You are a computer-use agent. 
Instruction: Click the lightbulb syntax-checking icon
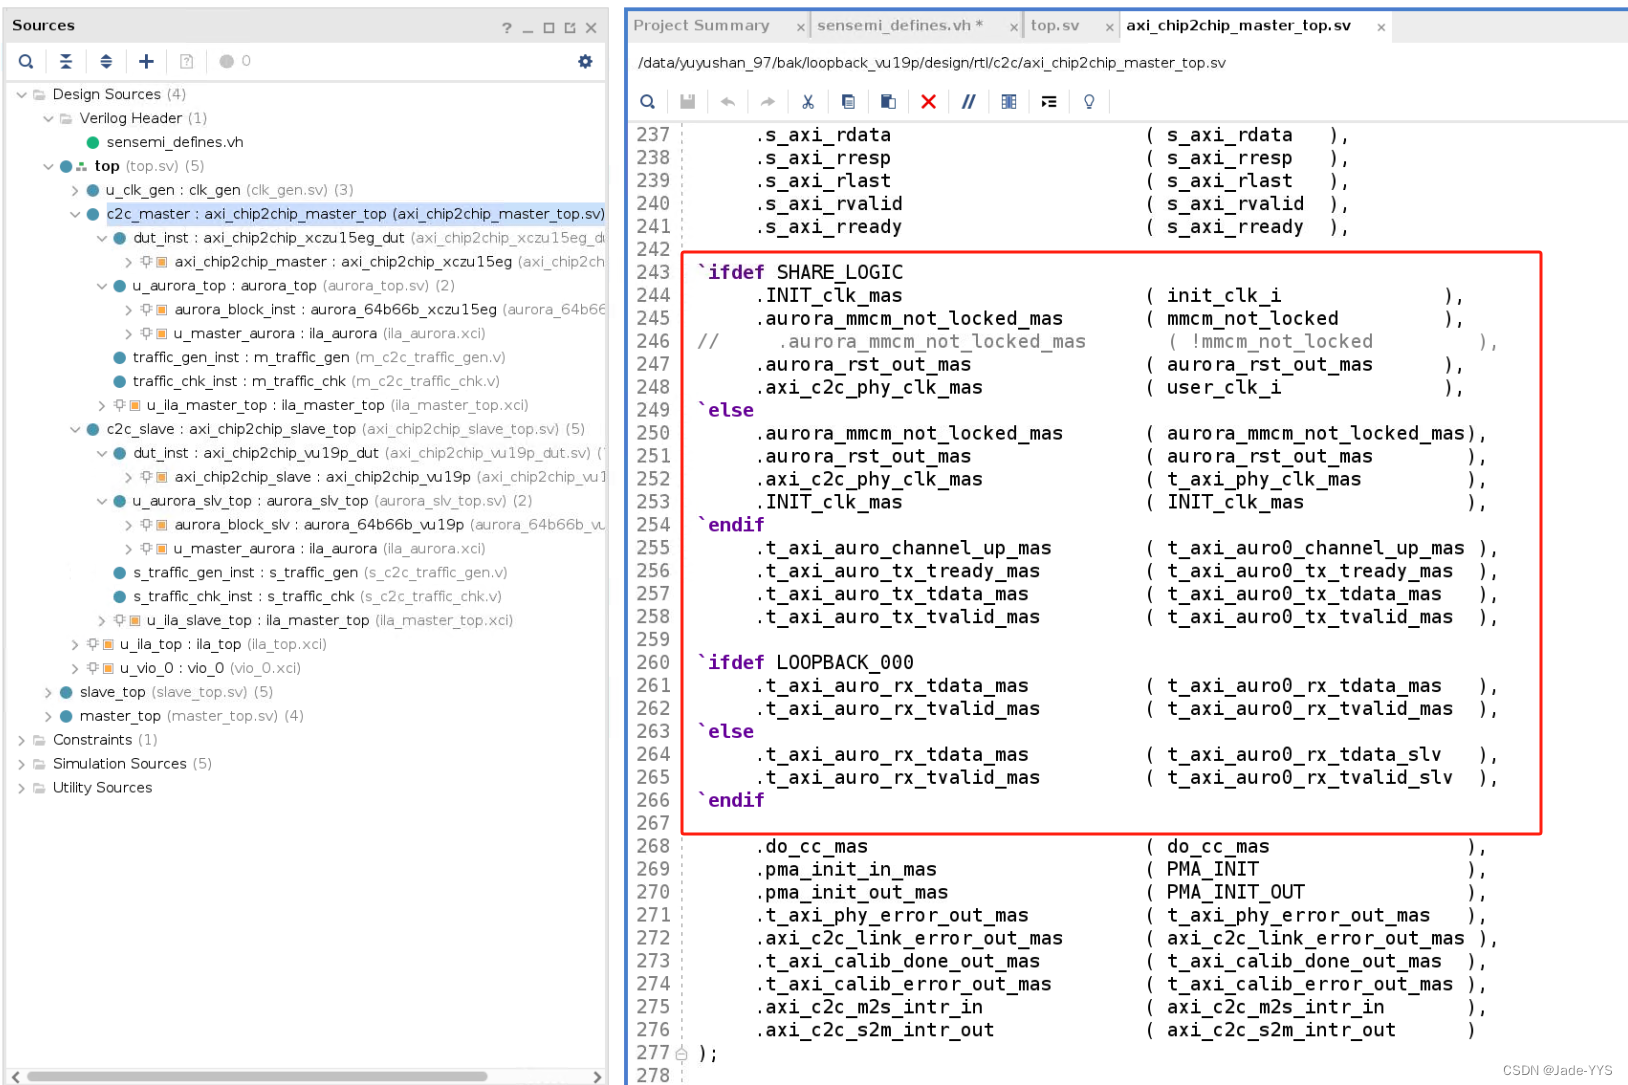pos(1089,101)
